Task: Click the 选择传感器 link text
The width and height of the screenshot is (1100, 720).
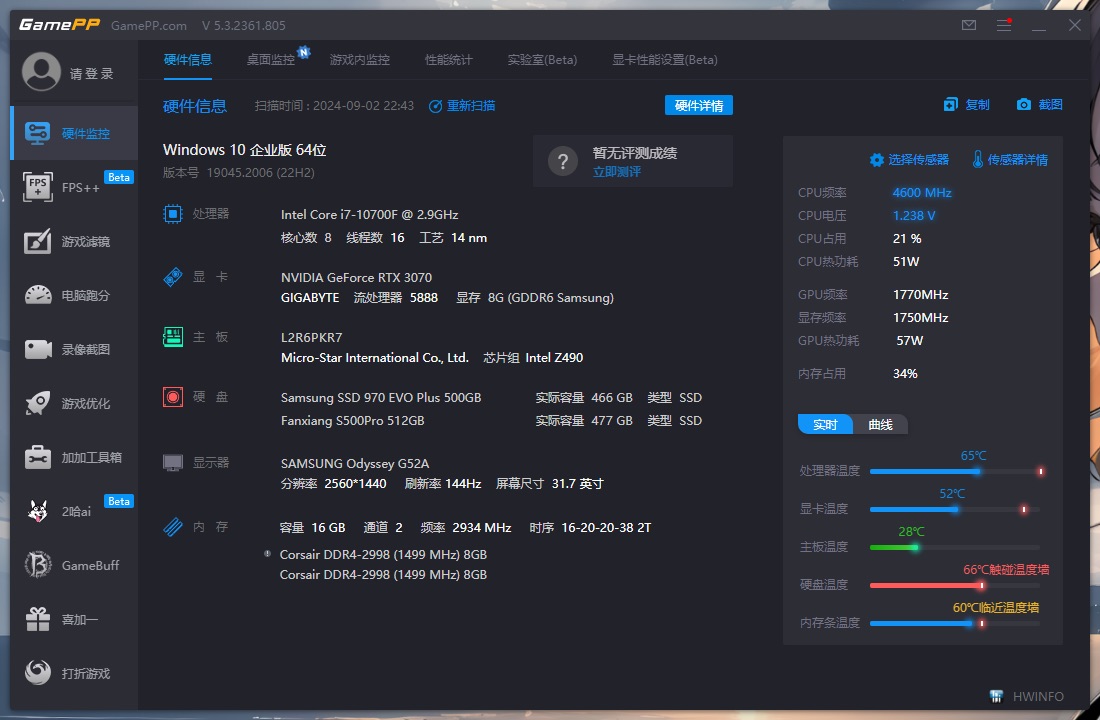Action: tap(918, 160)
